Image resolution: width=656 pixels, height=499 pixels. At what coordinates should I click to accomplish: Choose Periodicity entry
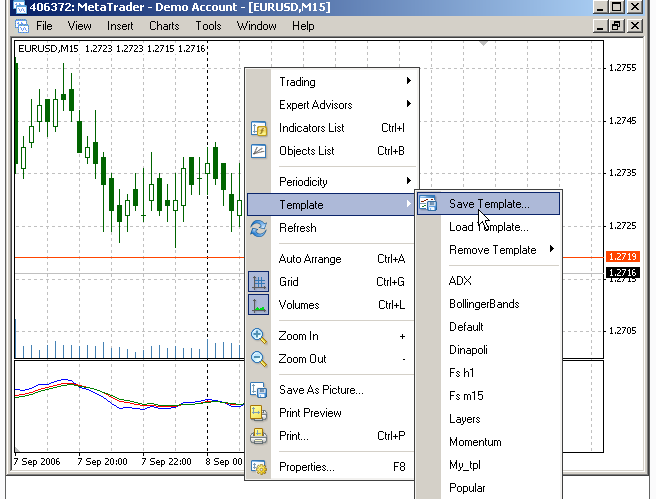click(x=331, y=182)
